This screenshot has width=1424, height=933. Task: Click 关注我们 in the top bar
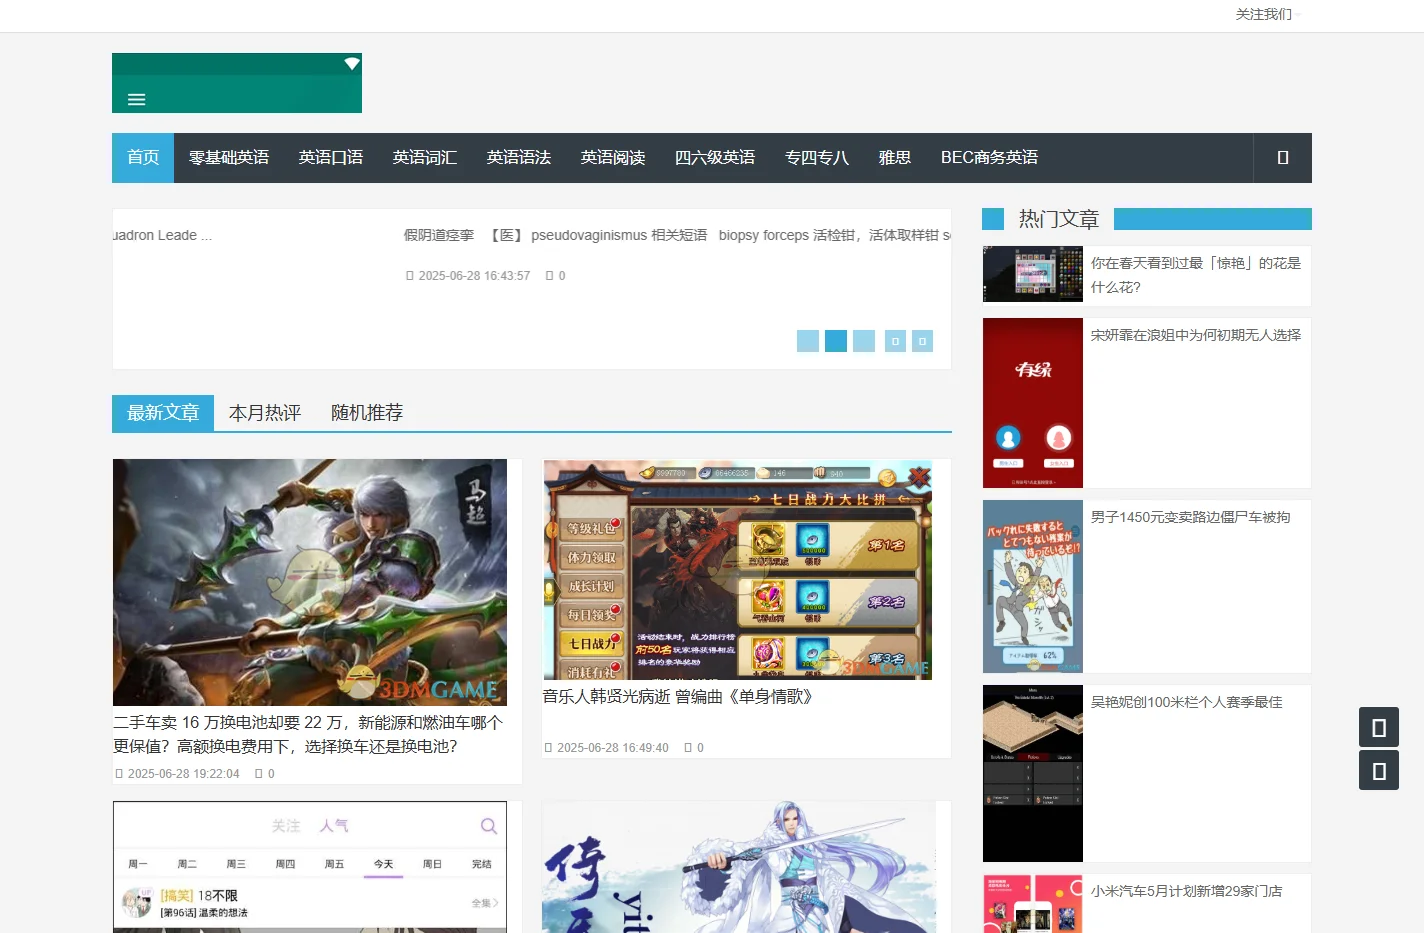pyautogui.click(x=1264, y=14)
